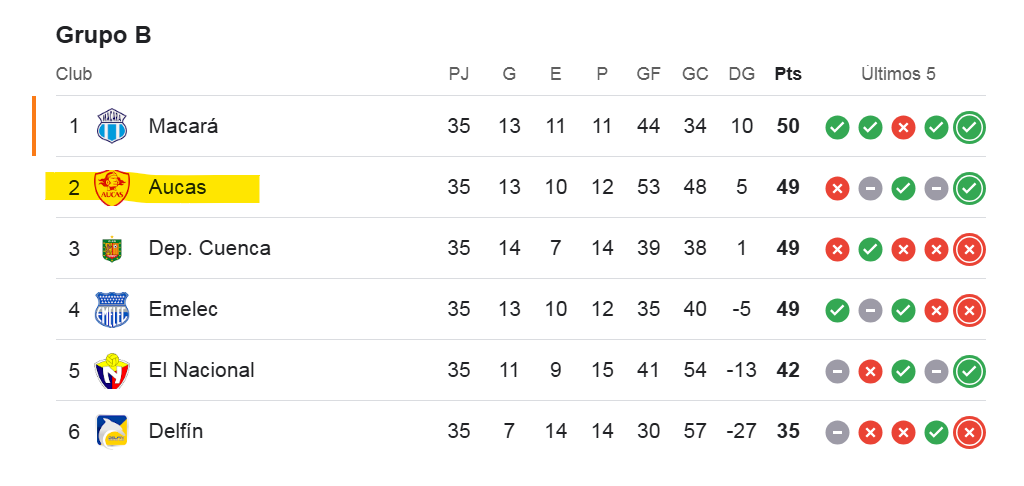Click Delfín's most recent circled loss icon

[969, 432]
